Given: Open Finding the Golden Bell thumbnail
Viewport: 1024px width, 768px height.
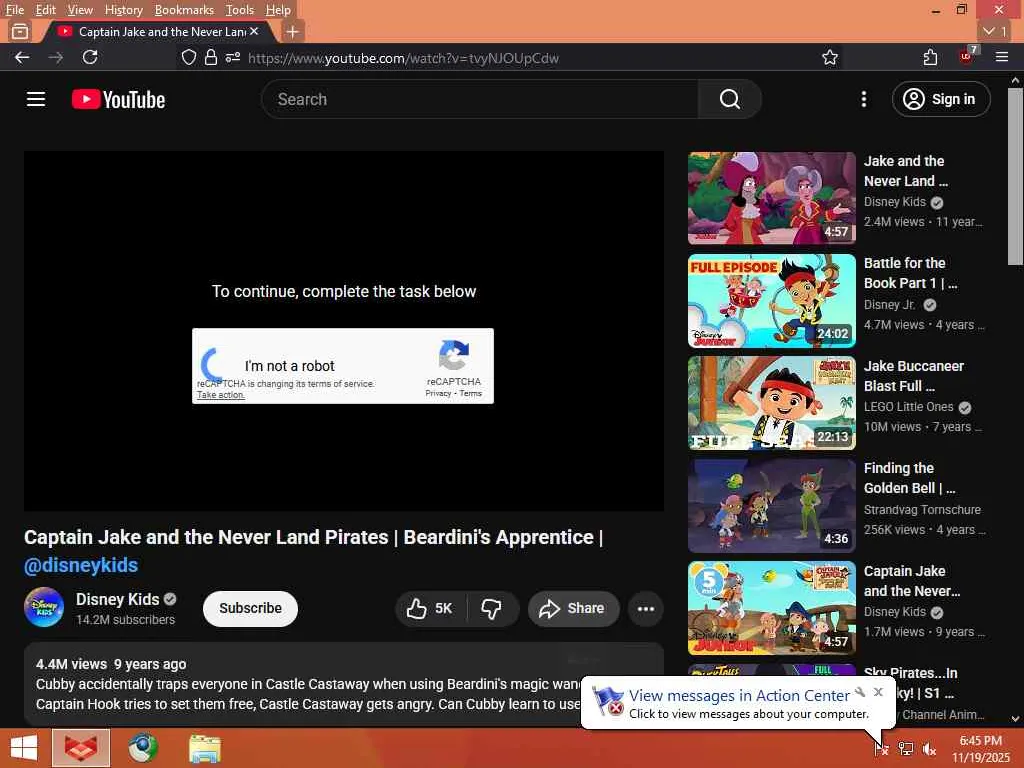Looking at the screenshot, I should click(x=771, y=505).
